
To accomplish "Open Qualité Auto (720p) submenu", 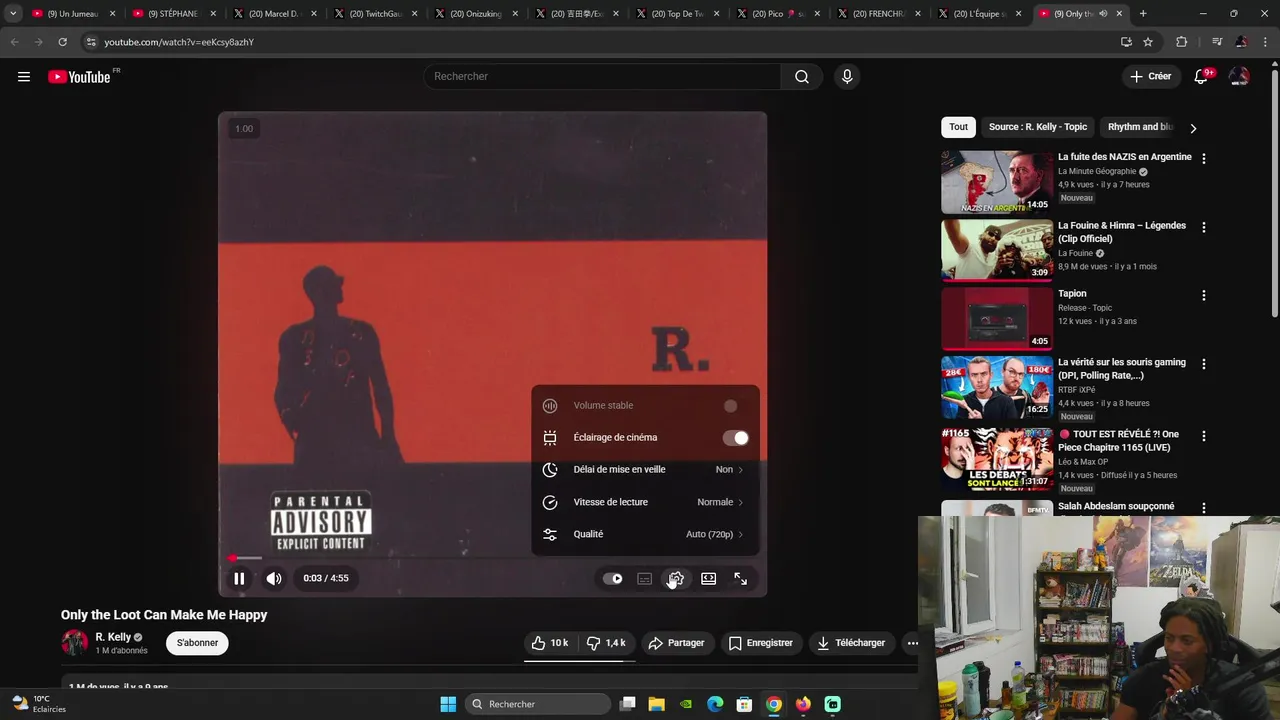I will tap(645, 534).
